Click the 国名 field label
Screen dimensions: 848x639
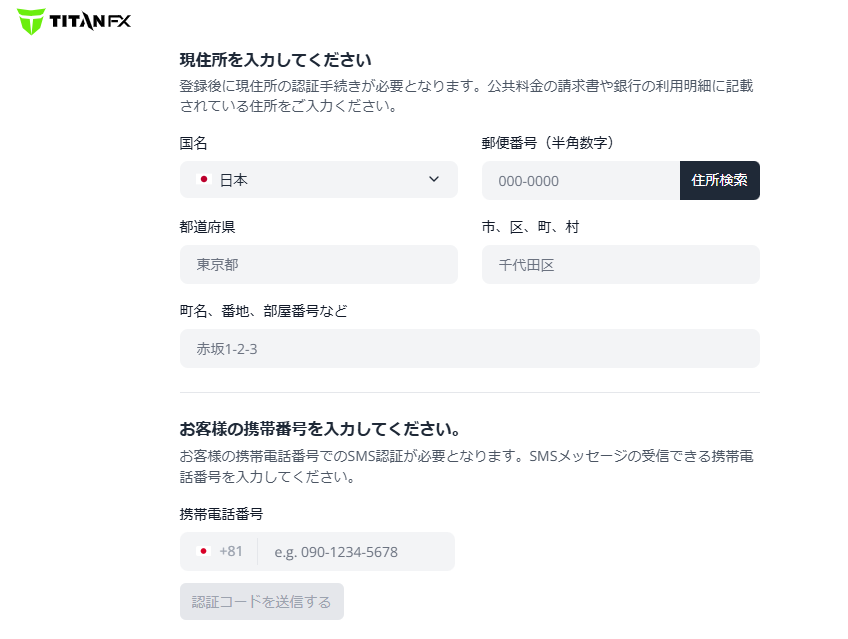194,143
